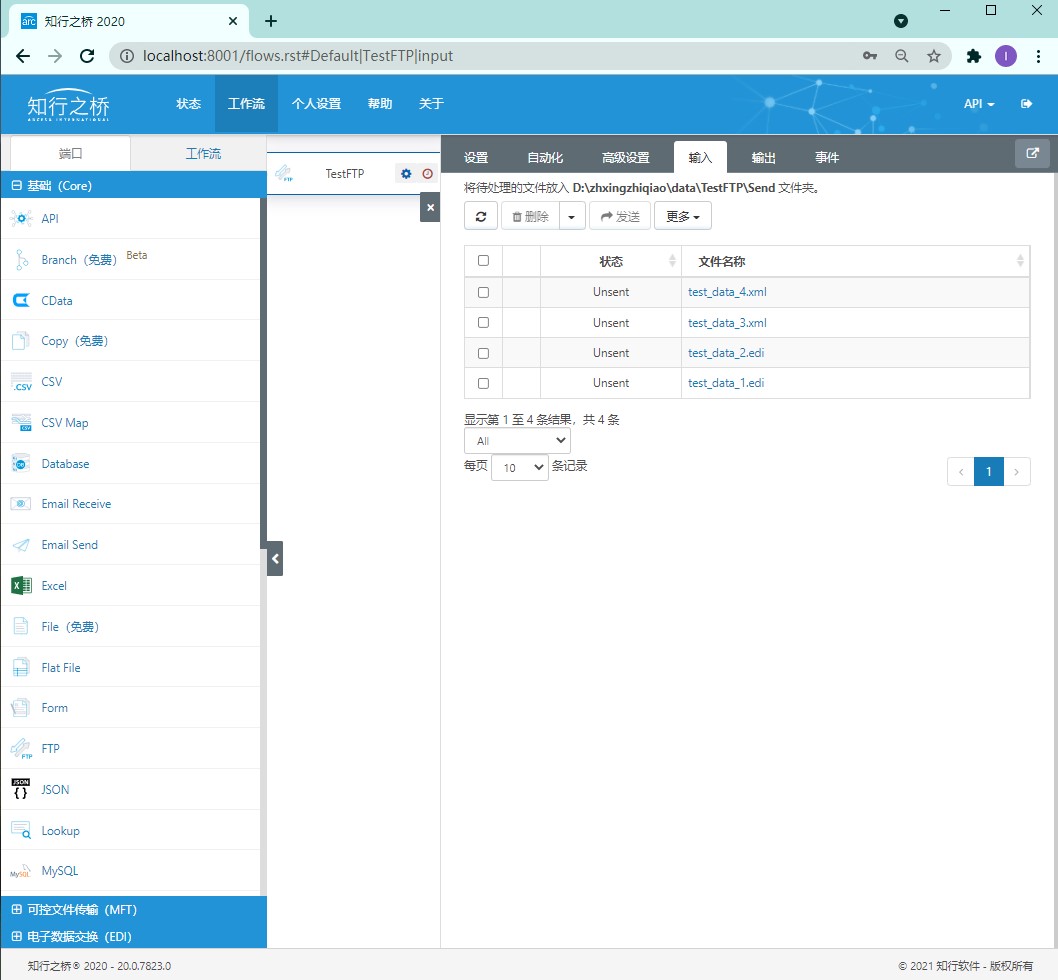Check the box for test_data_1.edi
Image resolution: width=1058 pixels, height=980 pixels.
(x=483, y=383)
